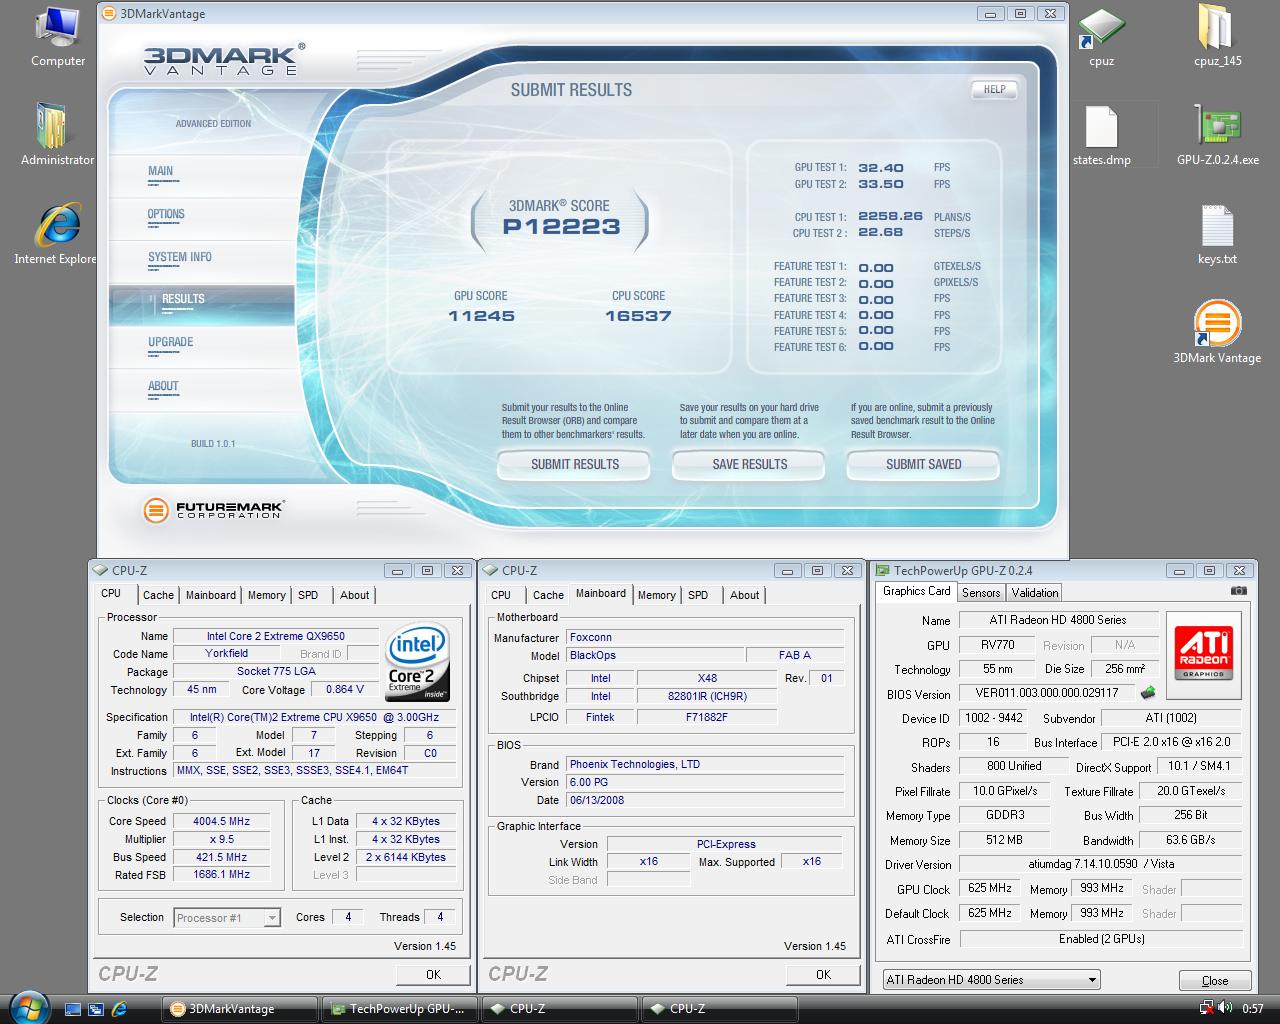Viewport: 1280px width, 1024px height.
Task: Click Switch between windows quick launch icon
Action: 96,1009
